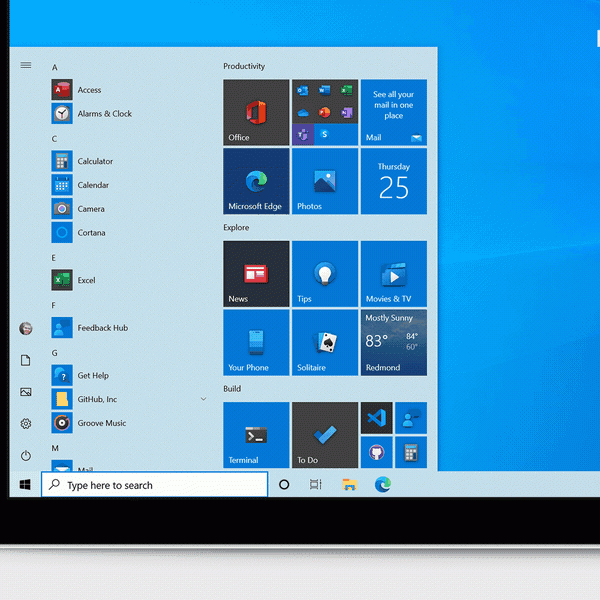The width and height of the screenshot is (600, 600).
Task: Click the Build group heading
Action: [232, 389]
